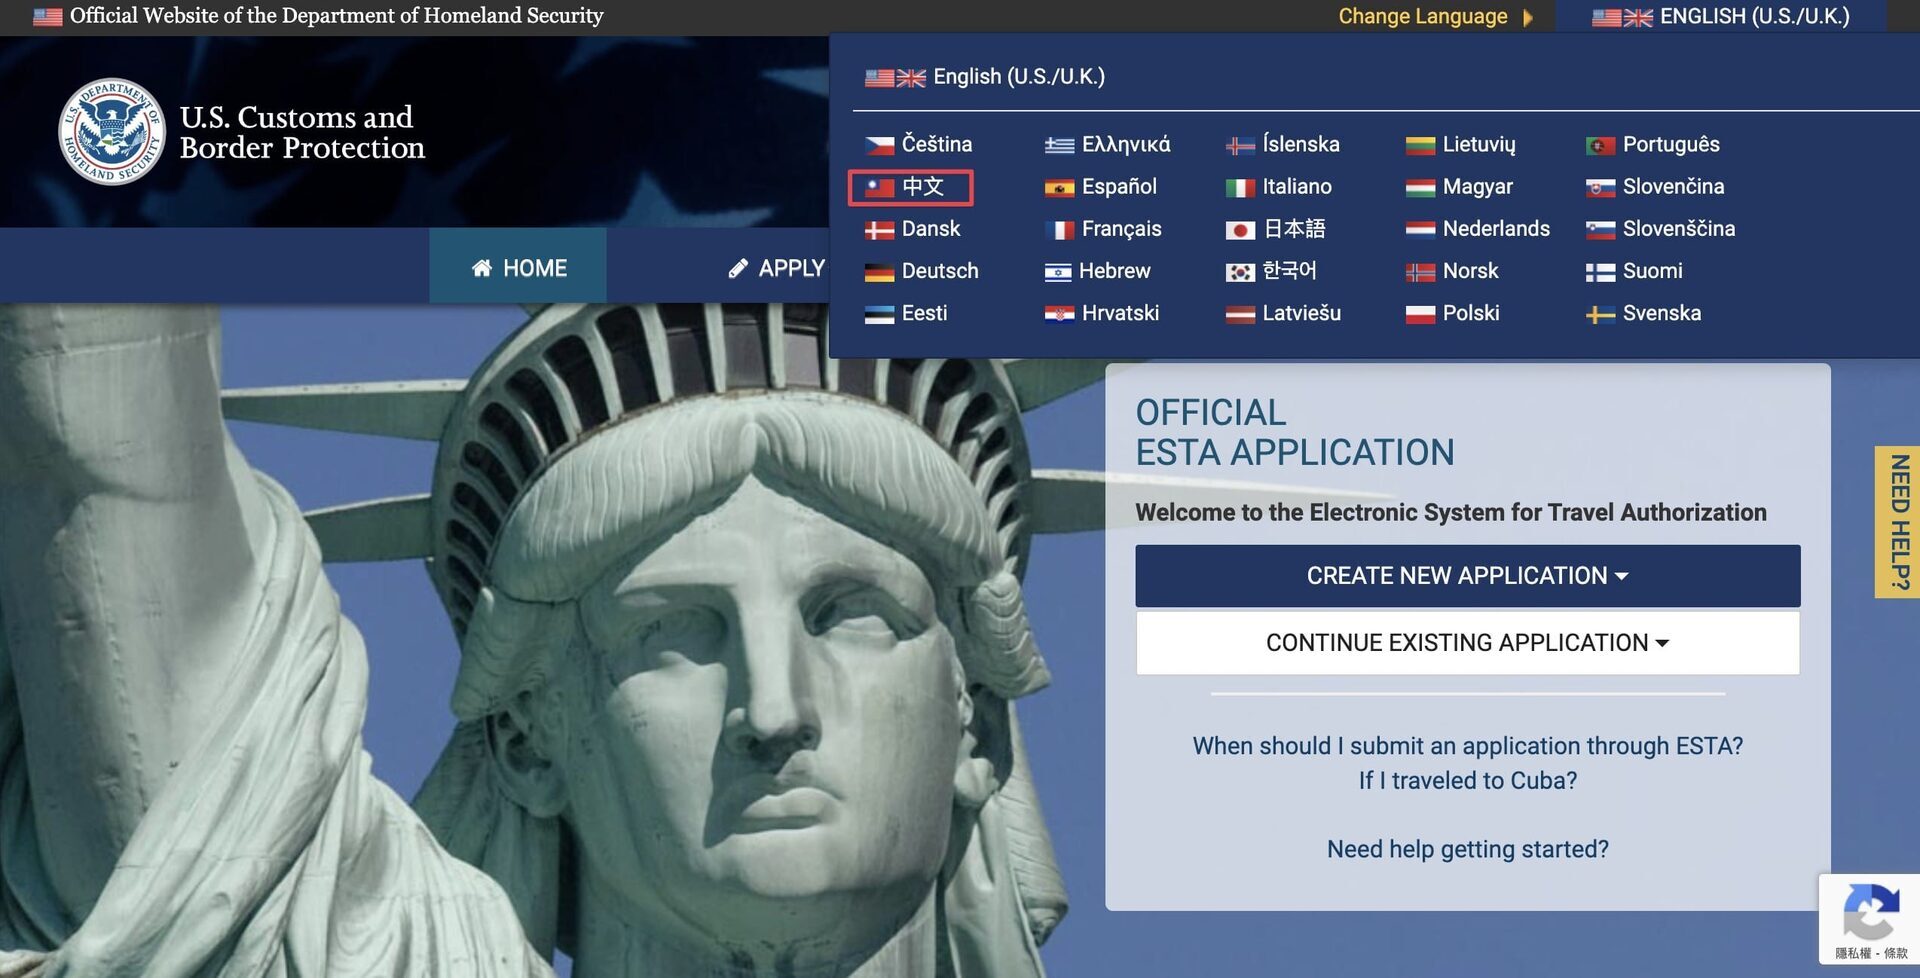1920x978 pixels.
Task: Expand the Continue Existing Application dropdown
Action: pos(1467,643)
